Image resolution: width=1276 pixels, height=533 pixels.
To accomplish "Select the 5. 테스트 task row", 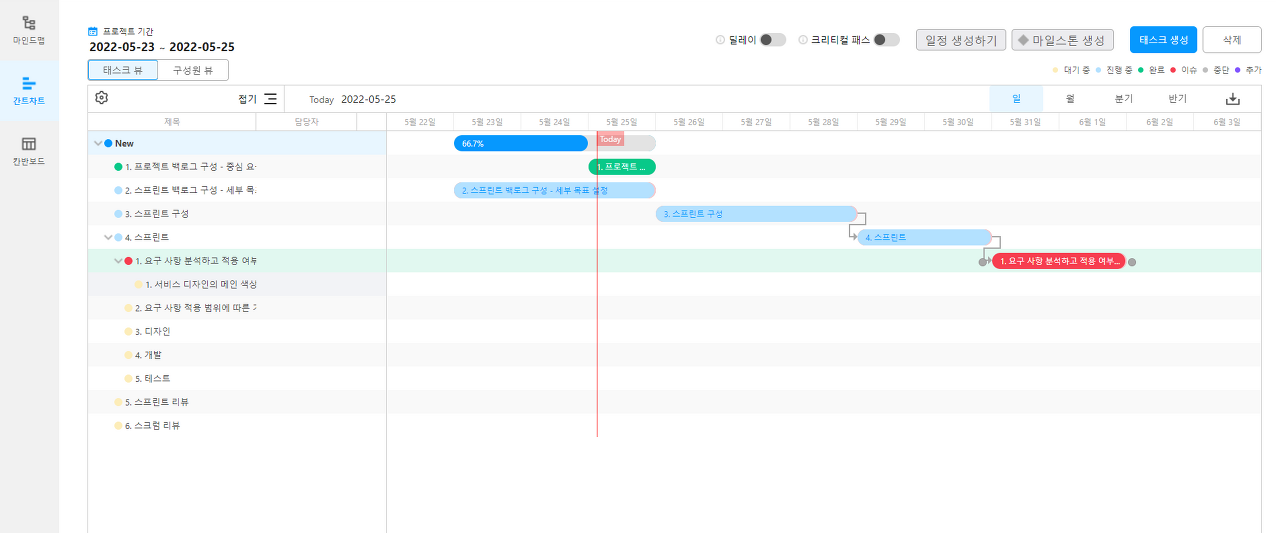I will [237, 378].
